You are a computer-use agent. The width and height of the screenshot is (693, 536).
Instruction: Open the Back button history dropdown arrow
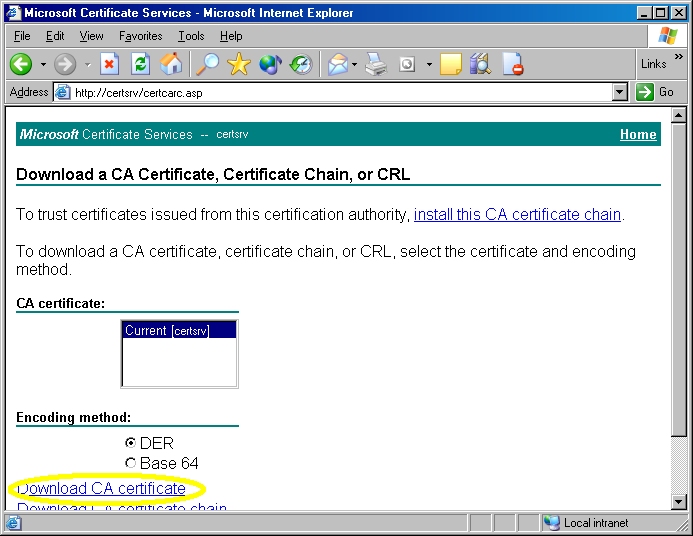[43, 65]
